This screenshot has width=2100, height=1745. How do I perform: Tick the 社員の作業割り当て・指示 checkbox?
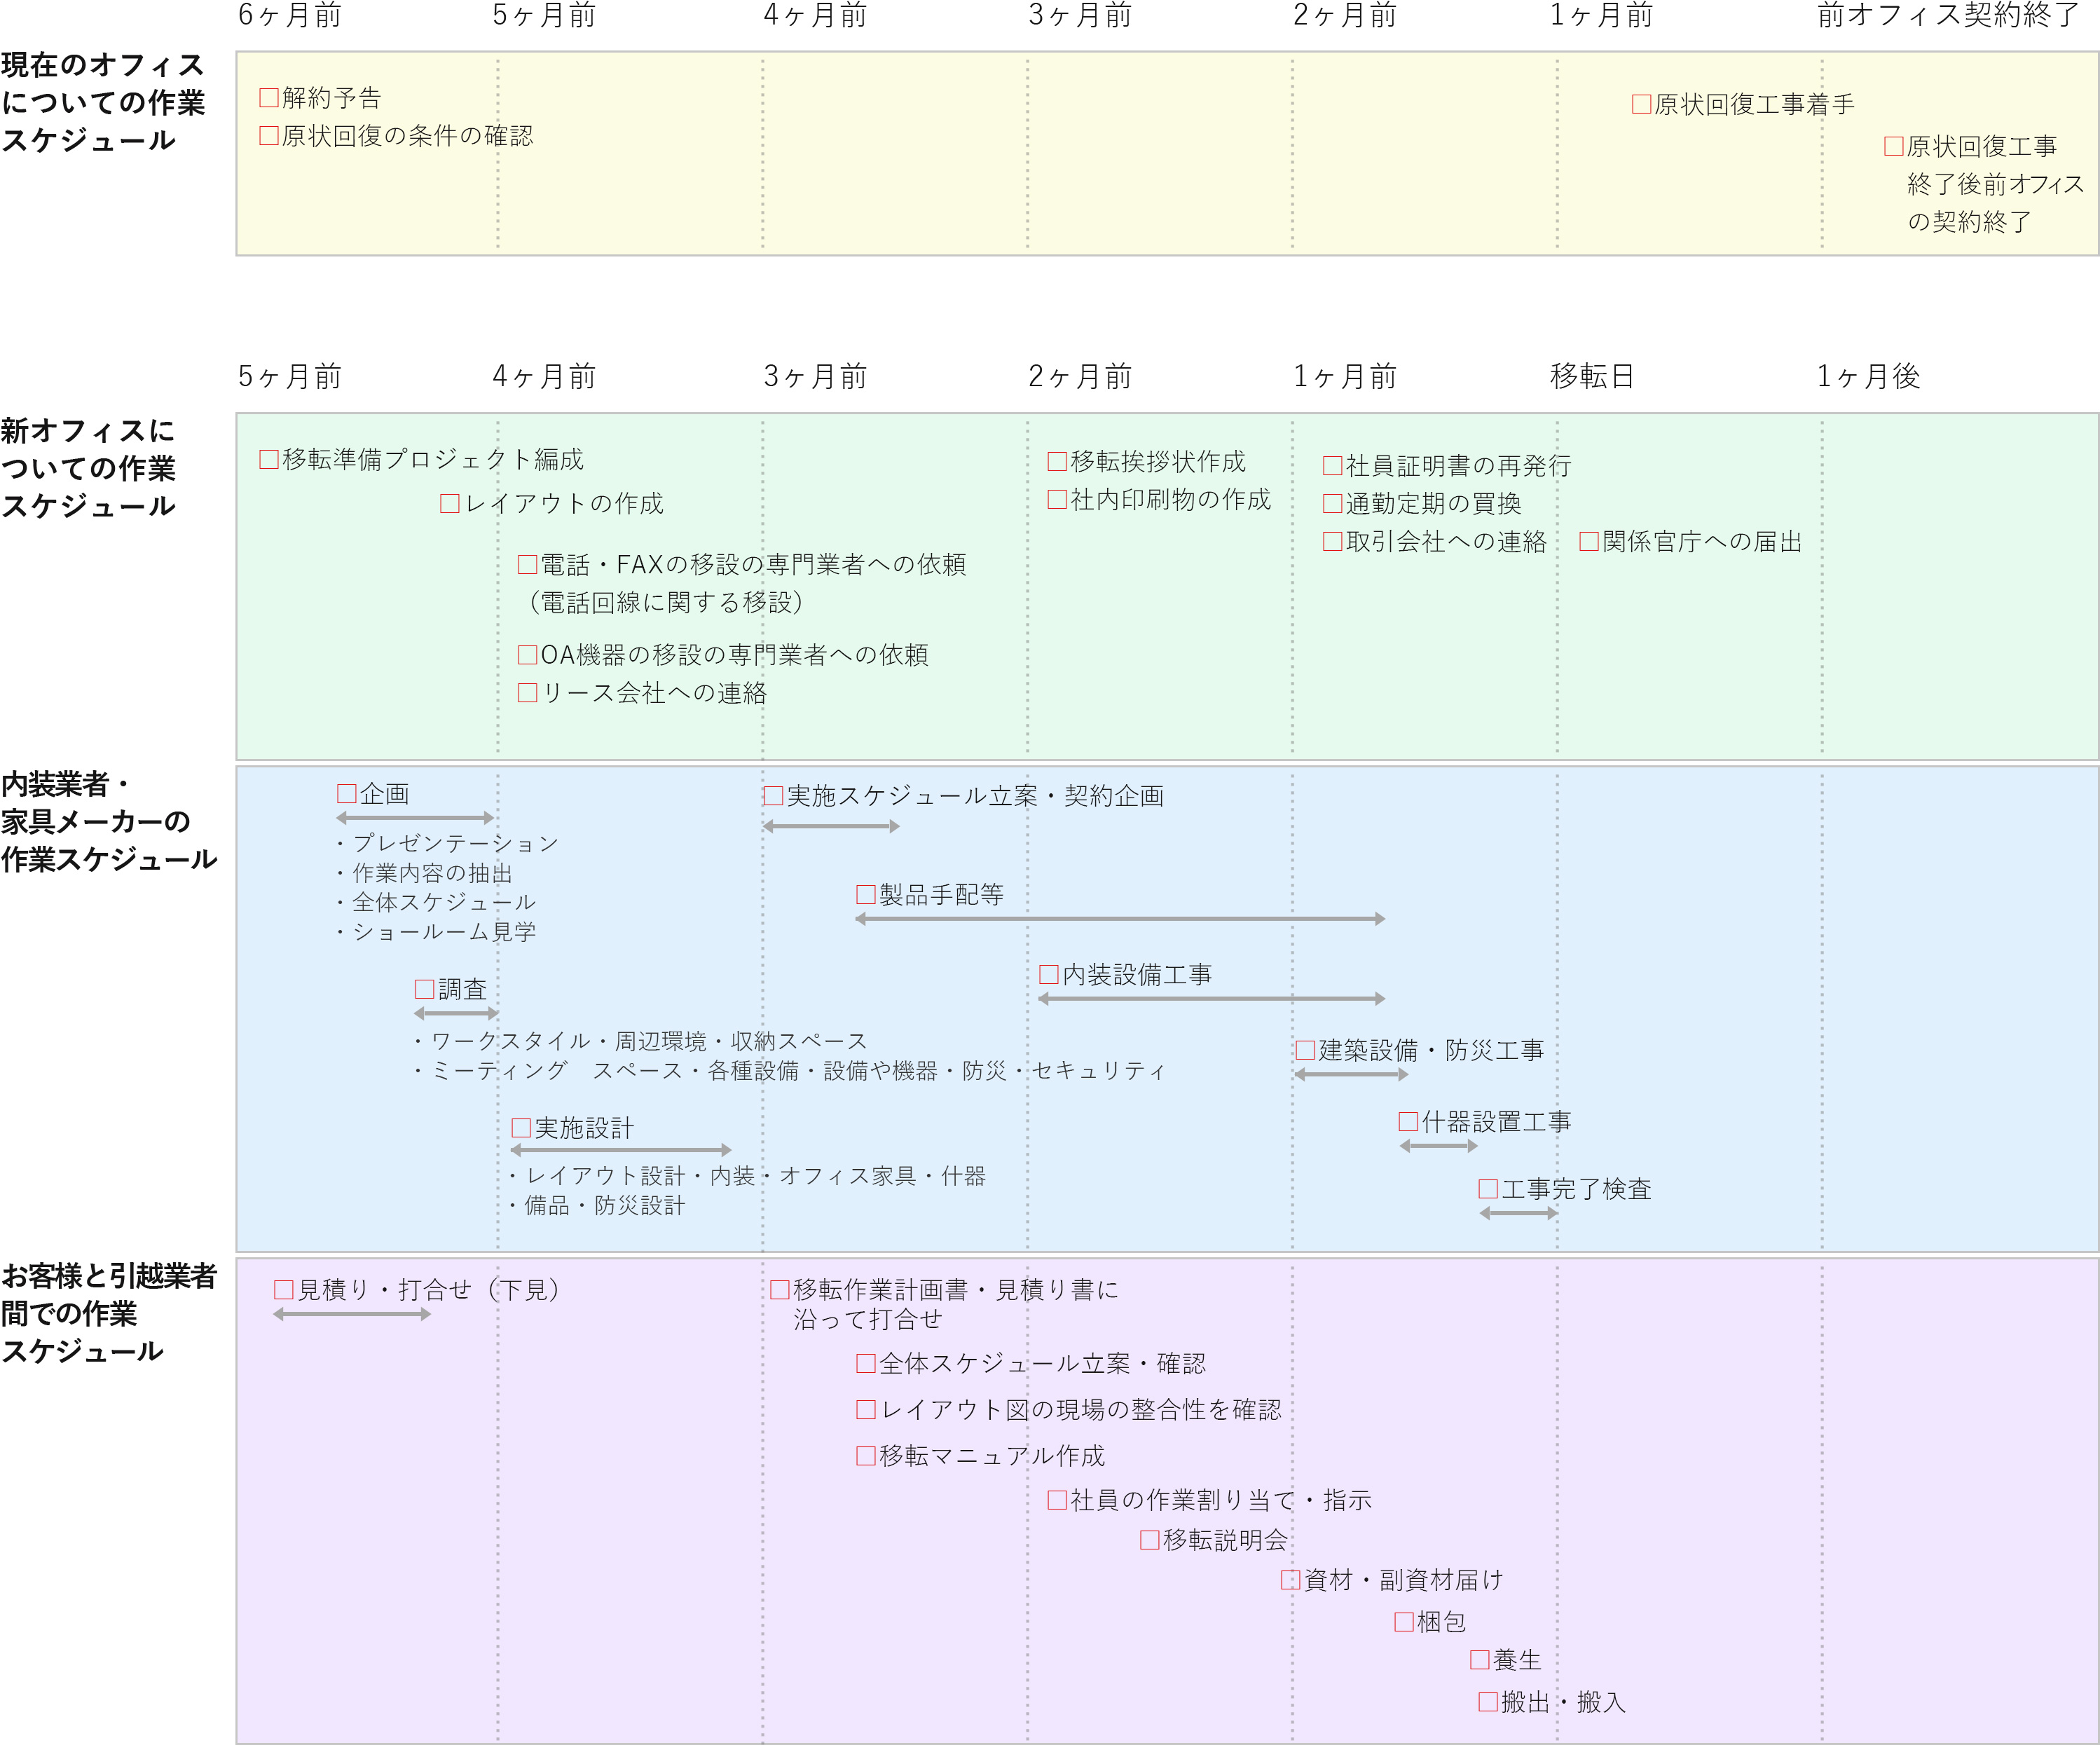coord(1057,1500)
